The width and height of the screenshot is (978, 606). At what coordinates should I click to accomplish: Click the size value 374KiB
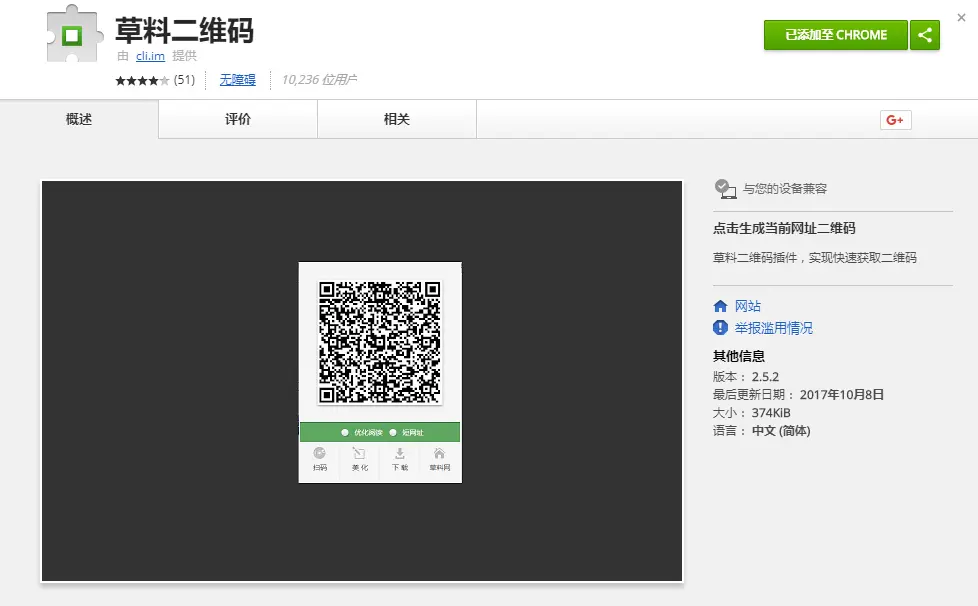771,413
